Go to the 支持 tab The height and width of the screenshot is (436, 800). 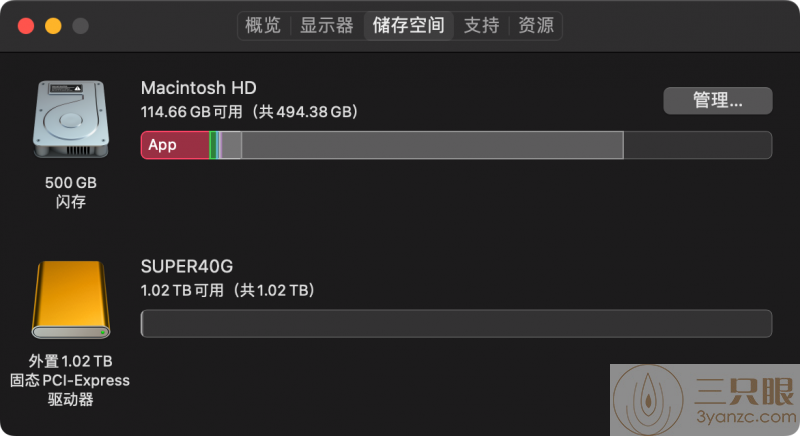(x=481, y=25)
